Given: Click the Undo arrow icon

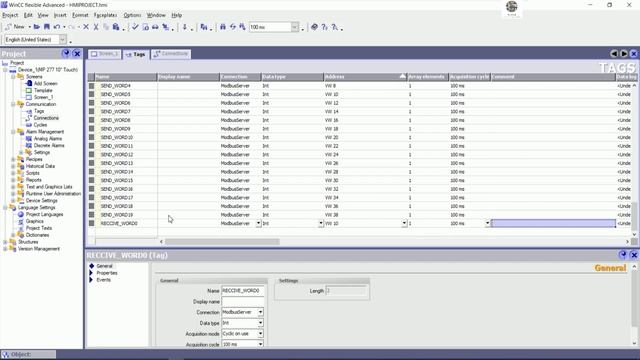Looking at the screenshot, I should point(57,27).
